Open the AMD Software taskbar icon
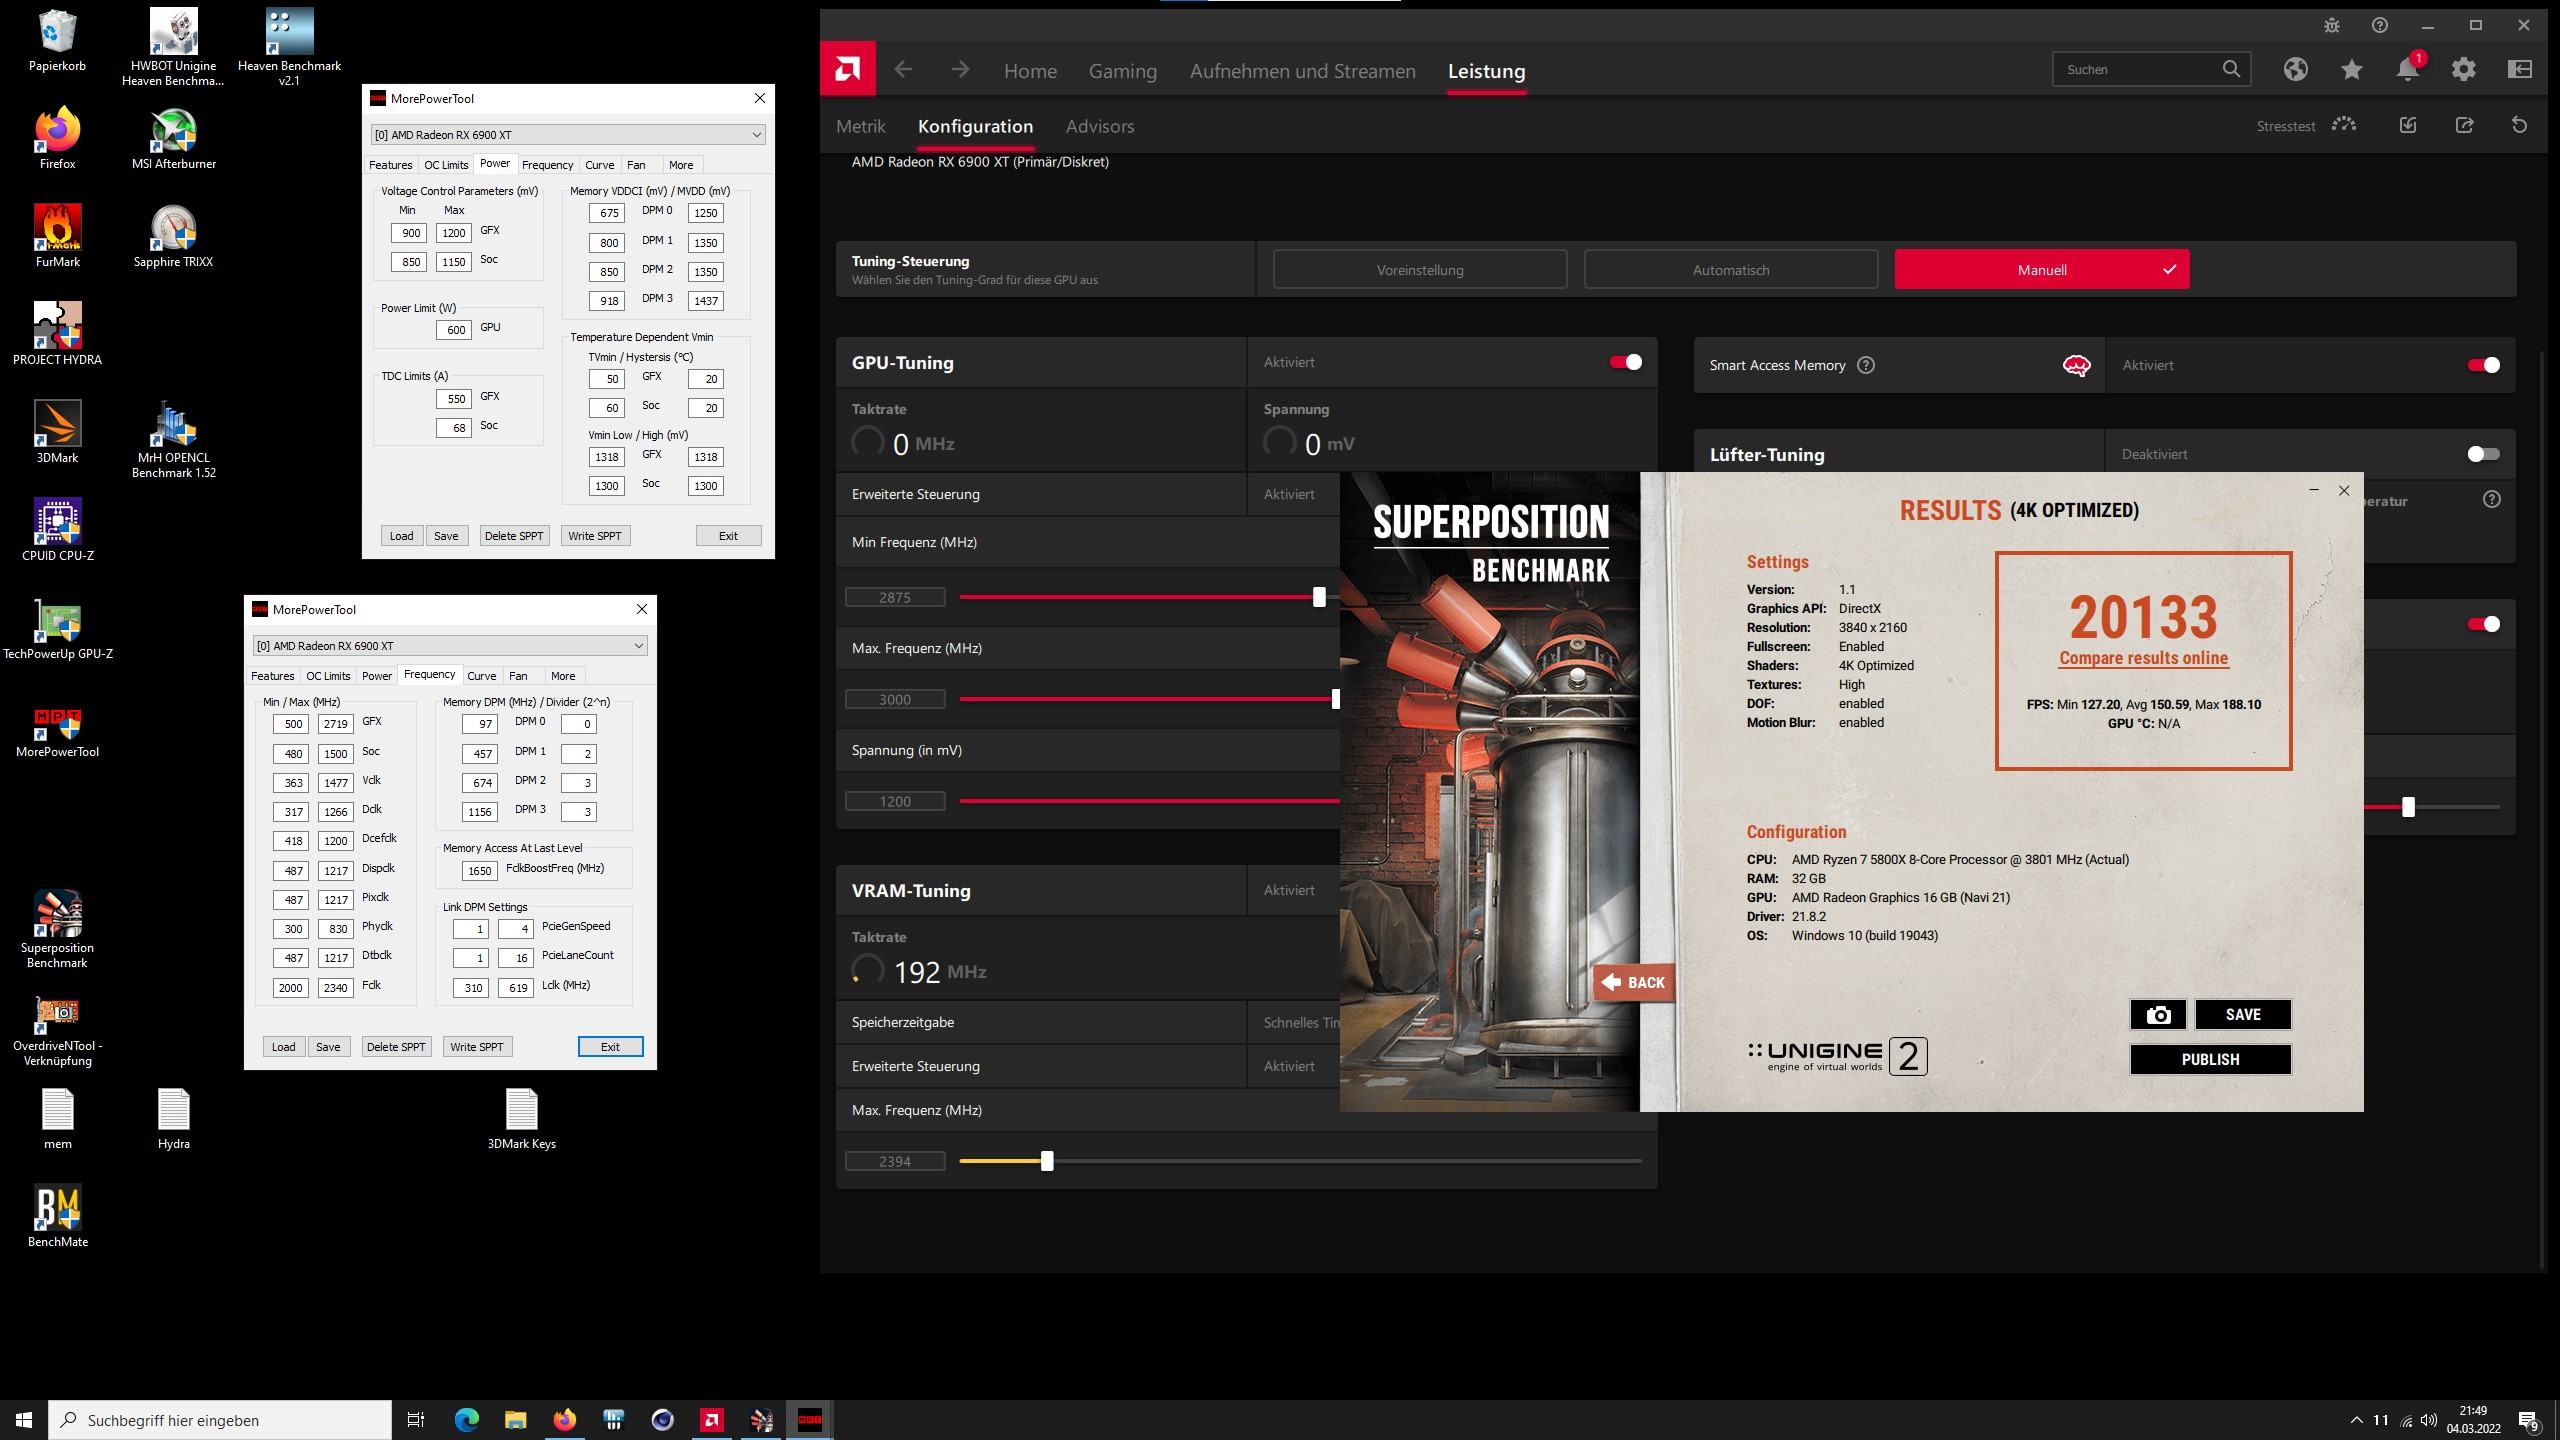This screenshot has height=1440, width=2560. tap(712, 1419)
